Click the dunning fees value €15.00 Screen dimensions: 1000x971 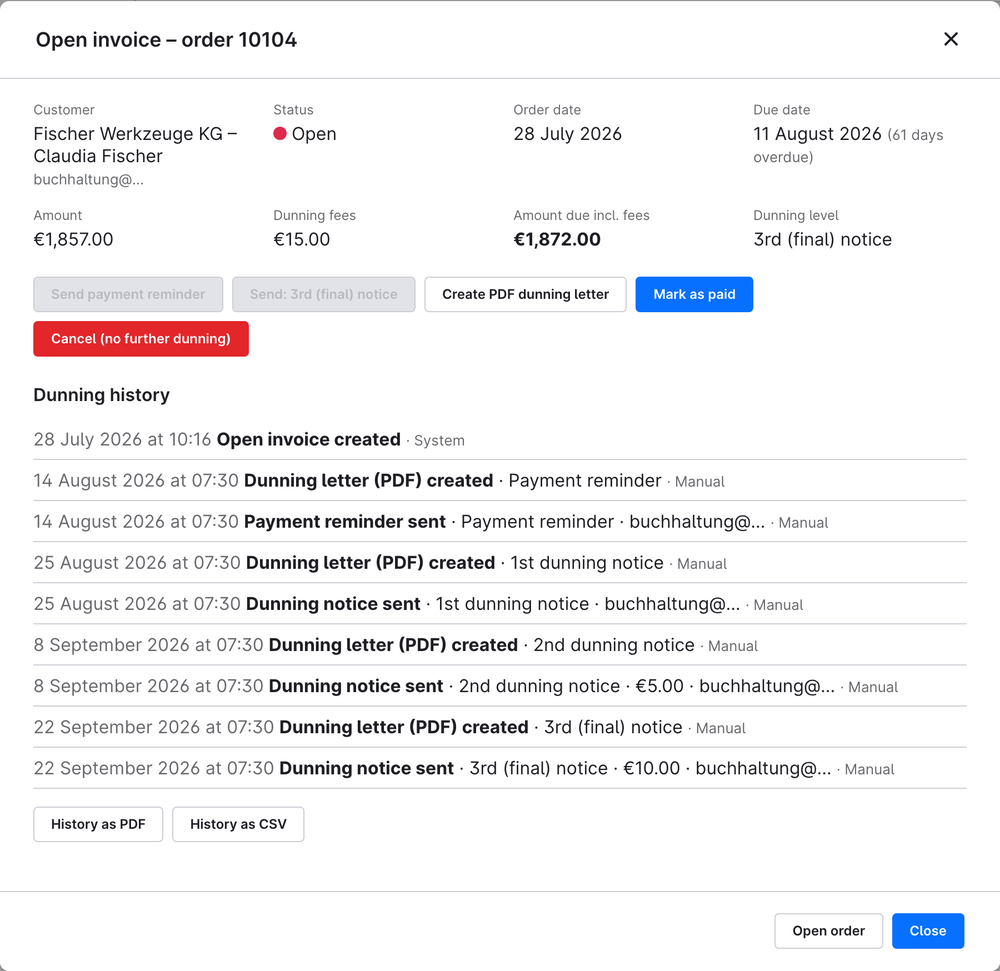click(302, 240)
